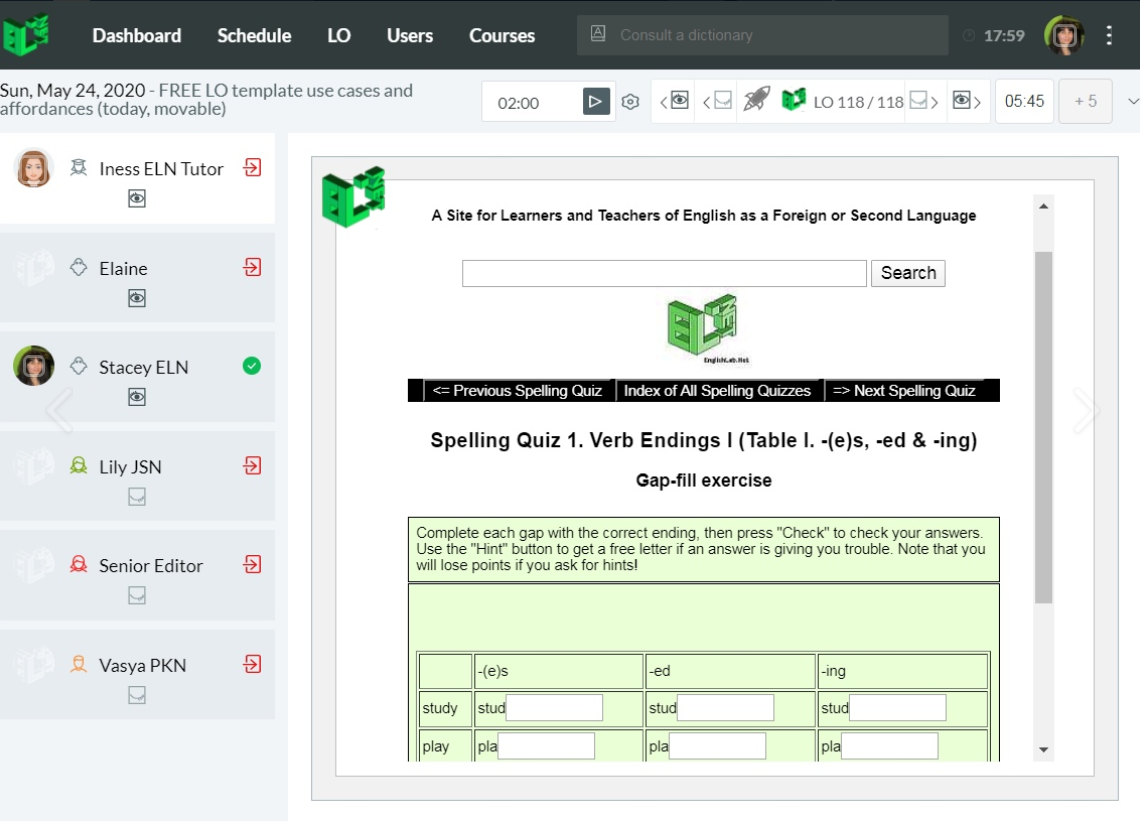This screenshot has height=821, width=1140.
Task: Remove Vasya PKN using red exit icon
Action: (x=252, y=664)
